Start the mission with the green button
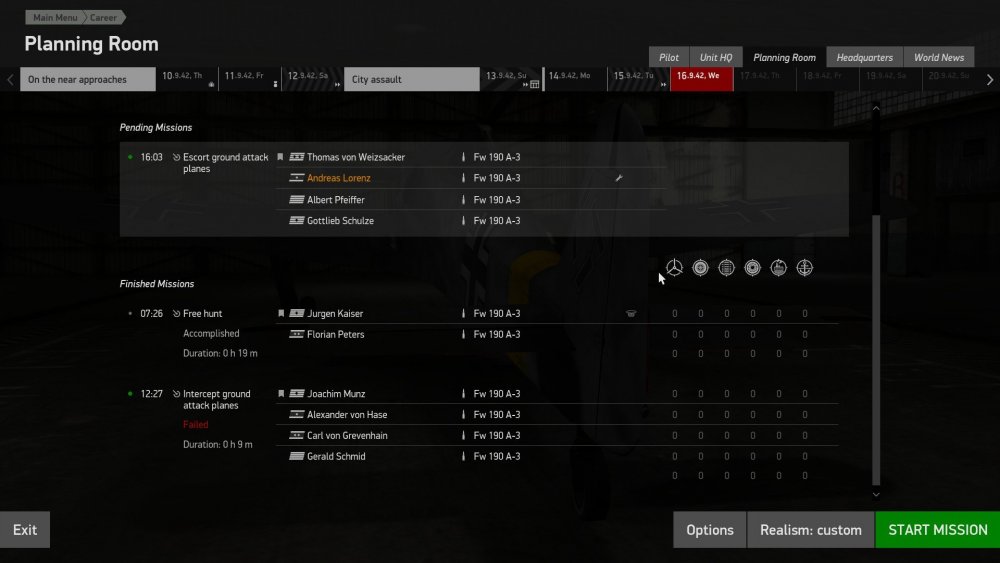 tap(938, 530)
